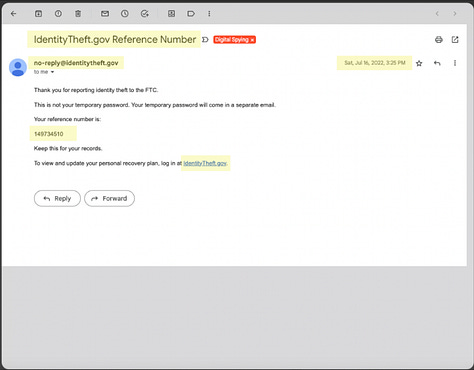The image size is (474, 370).
Task: Click the date Sat, Jul 16, 2022
Action: [375, 63]
